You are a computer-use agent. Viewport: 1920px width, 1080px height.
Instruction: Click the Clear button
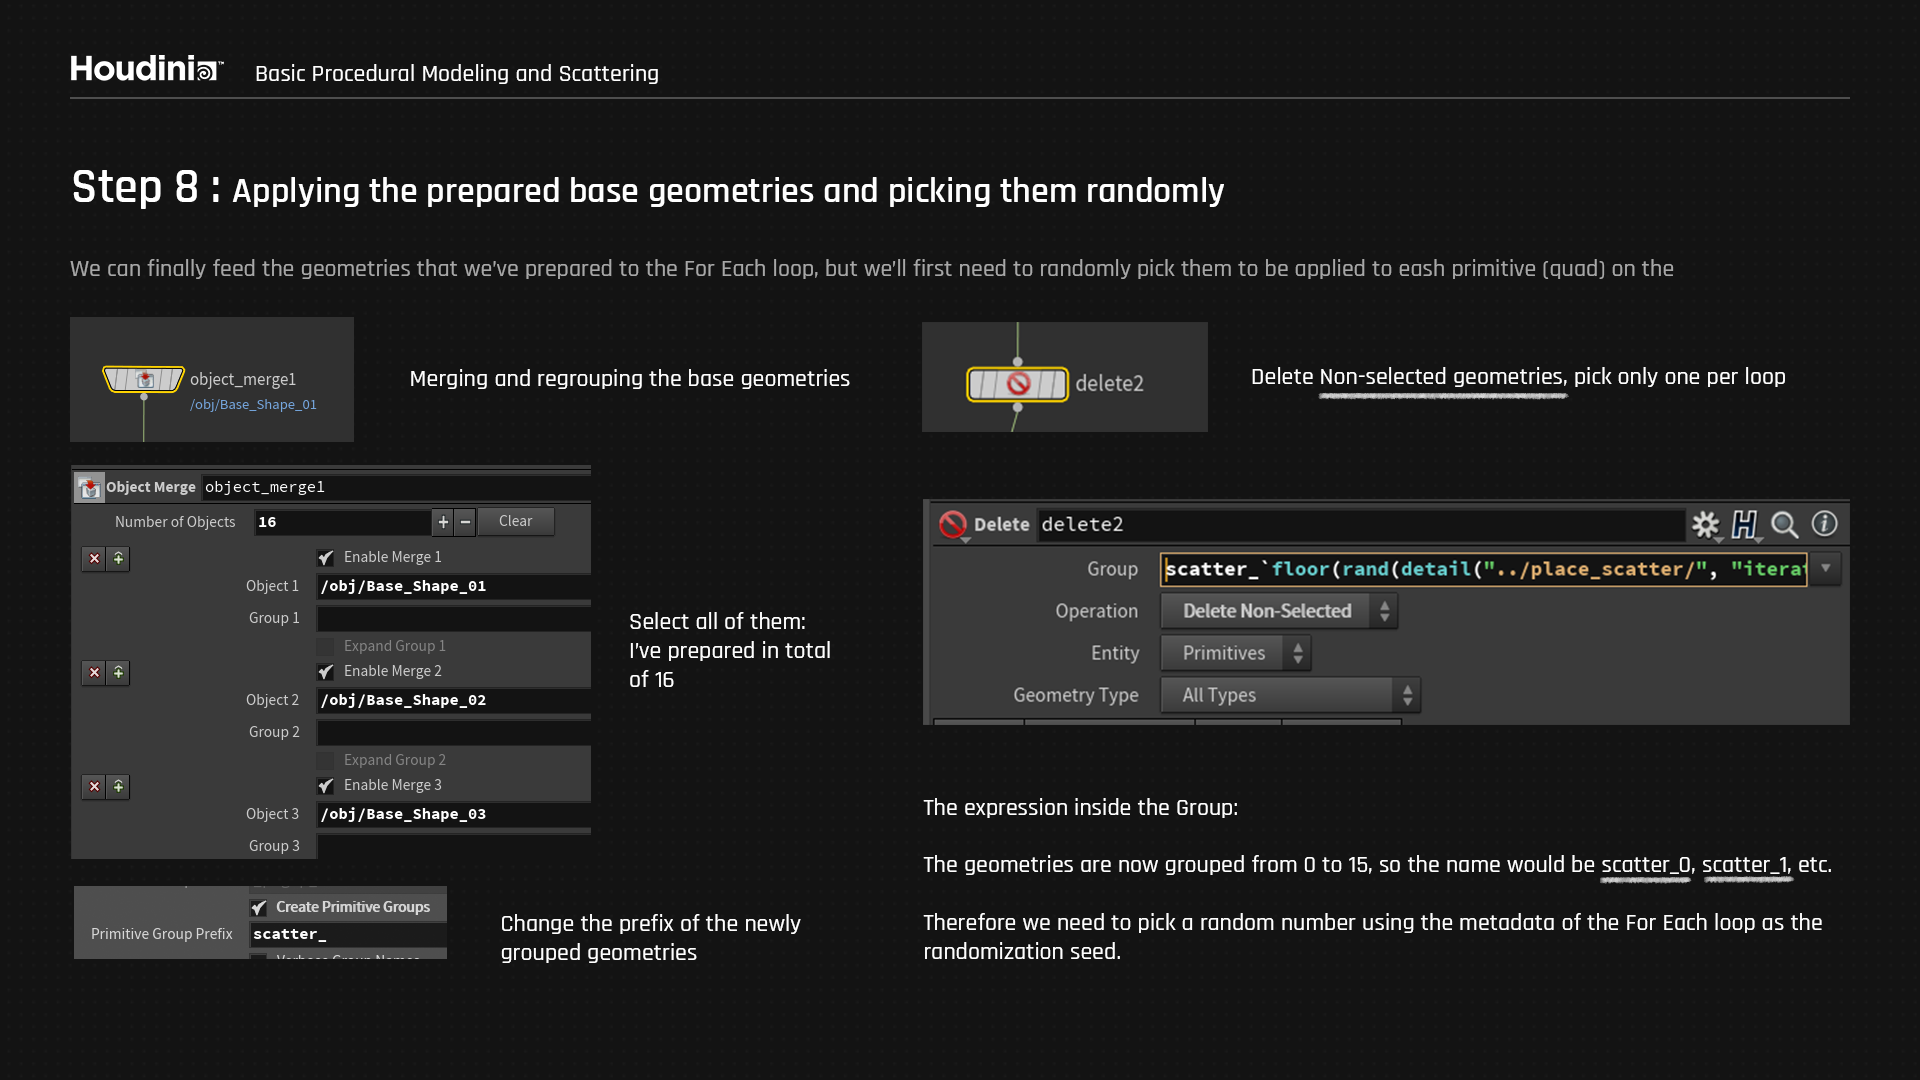coord(516,521)
